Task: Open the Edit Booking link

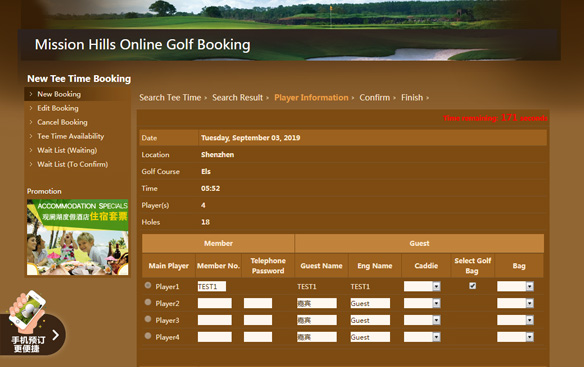Action: pyautogui.click(x=58, y=108)
